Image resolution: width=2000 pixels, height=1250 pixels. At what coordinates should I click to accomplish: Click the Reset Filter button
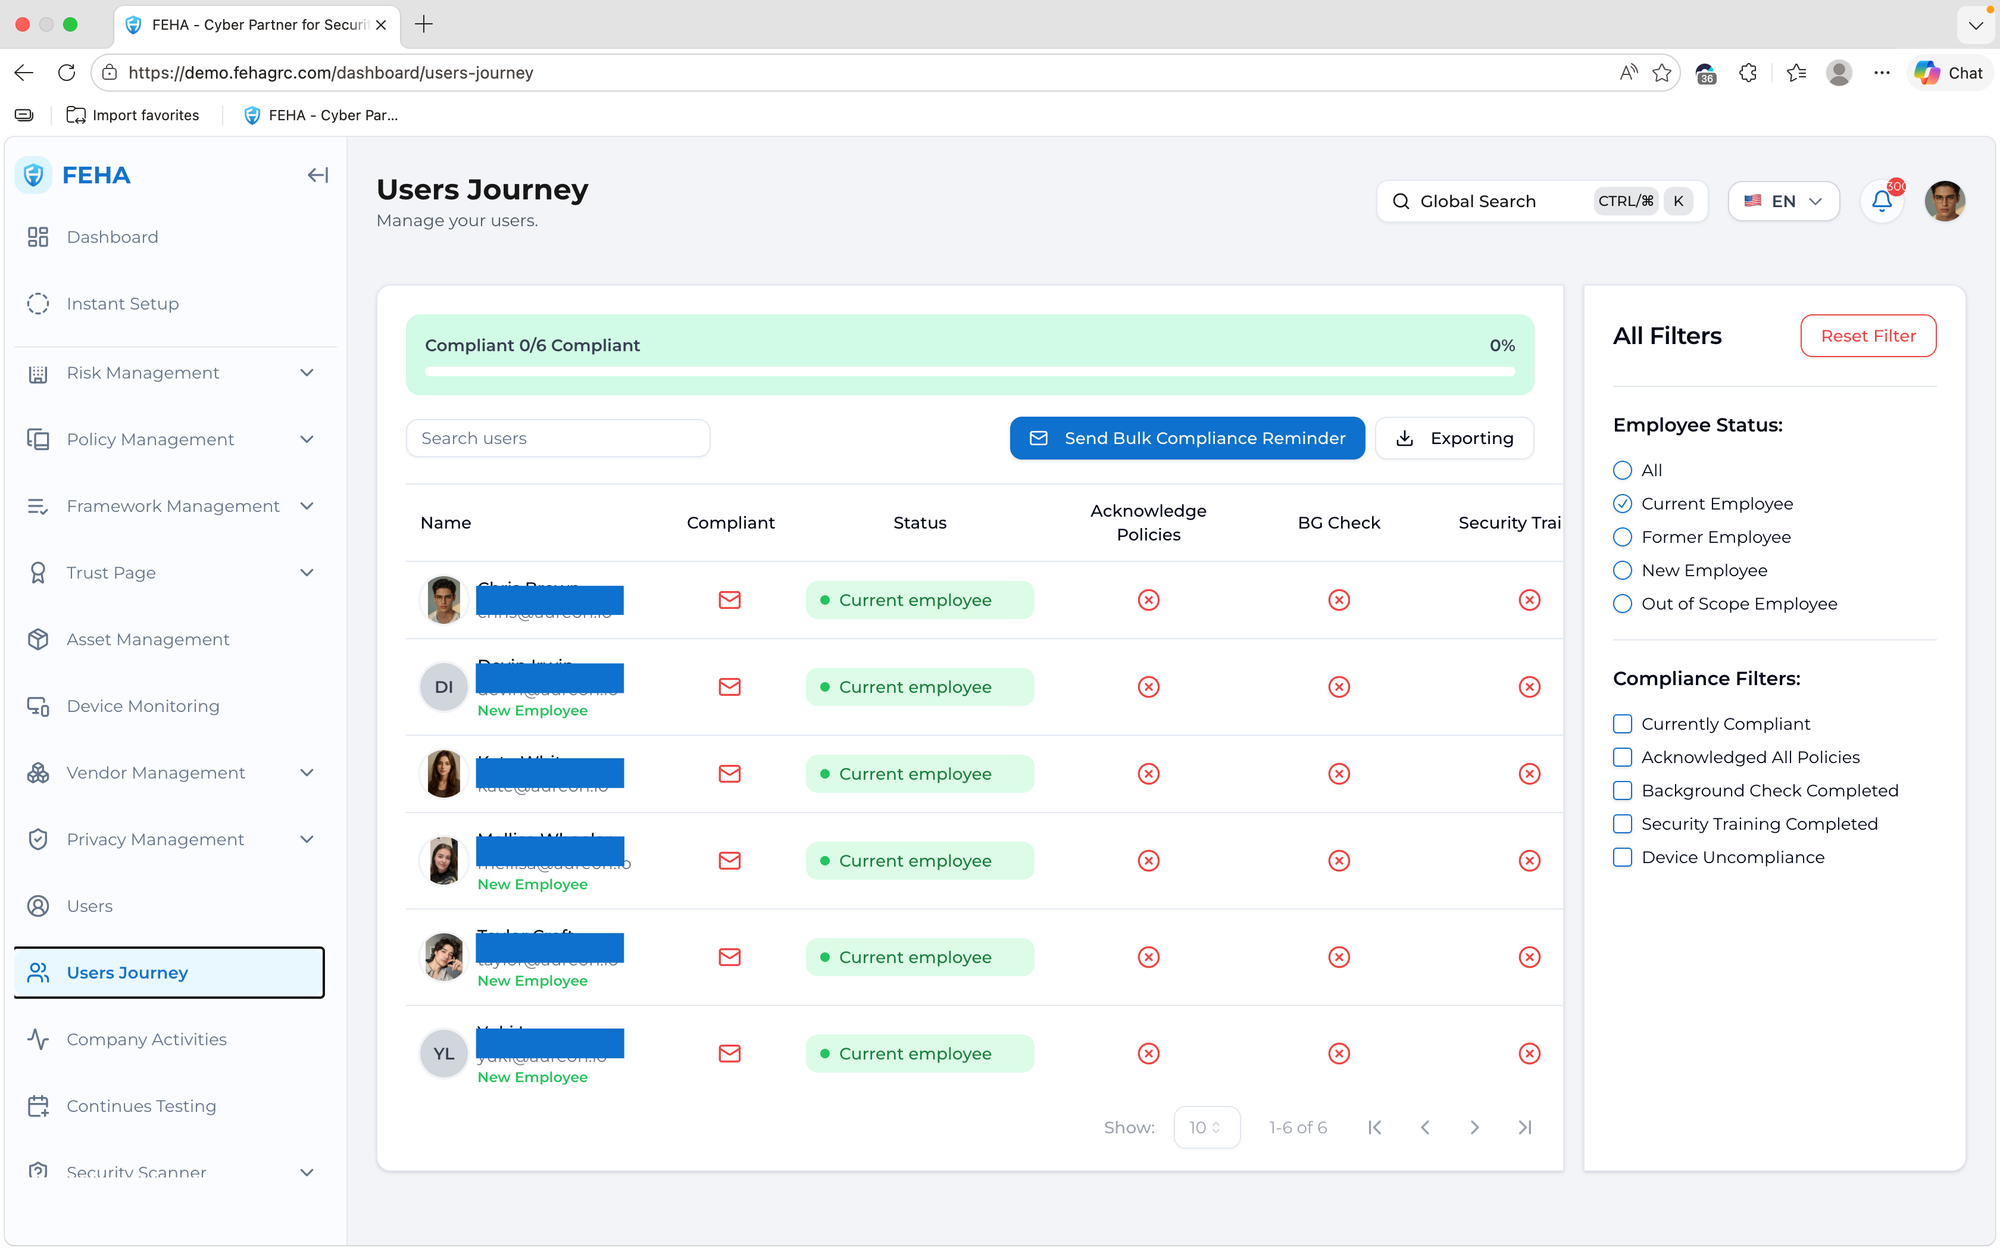click(1867, 336)
